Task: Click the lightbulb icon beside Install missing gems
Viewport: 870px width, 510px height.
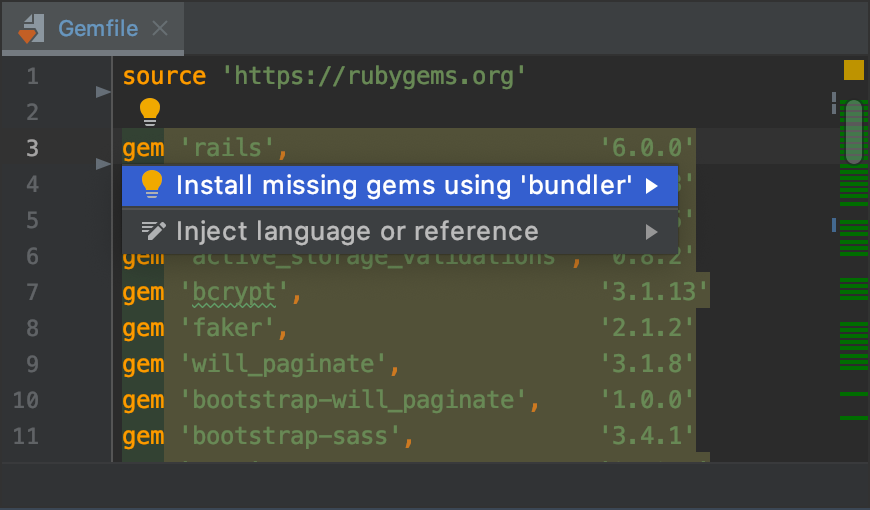Action: point(152,185)
